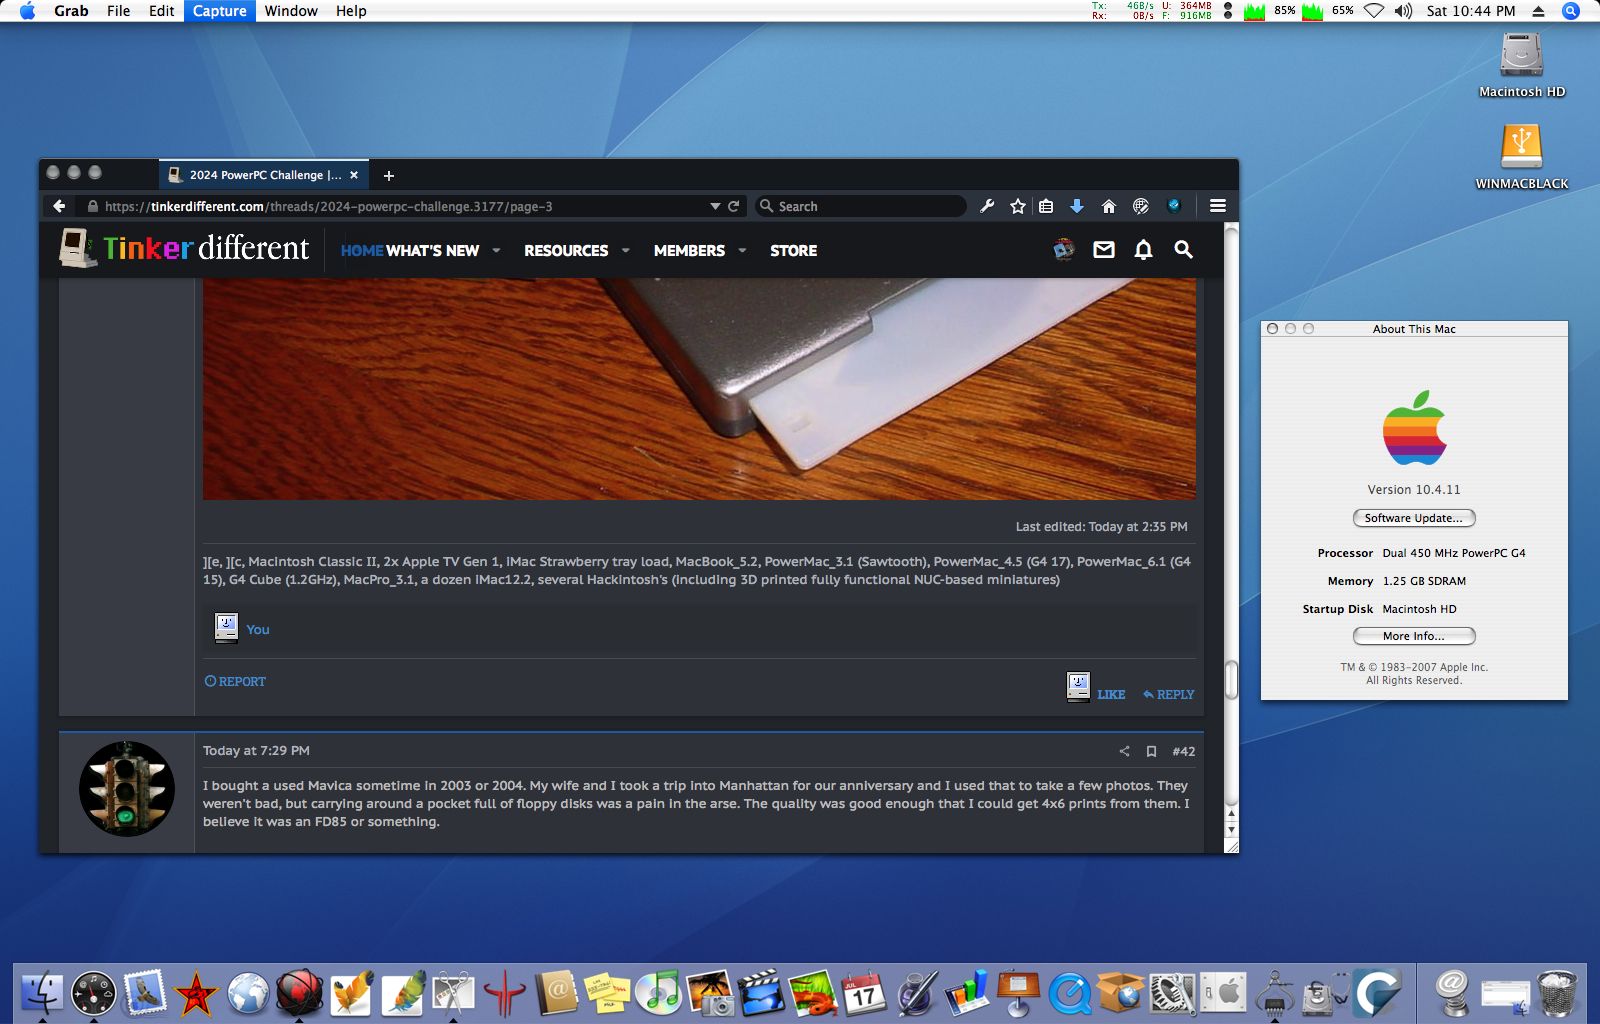Open a new browser tab
This screenshot has height=1024, width=1600.
(x=389, y=175)
